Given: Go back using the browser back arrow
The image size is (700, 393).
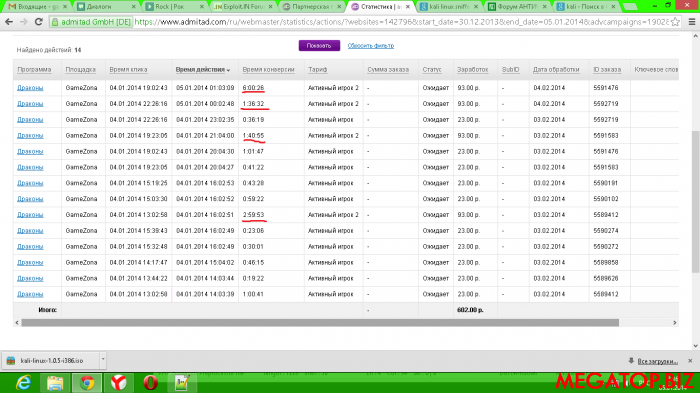Looking at the screenshot, I should click(x=9, y=21).
